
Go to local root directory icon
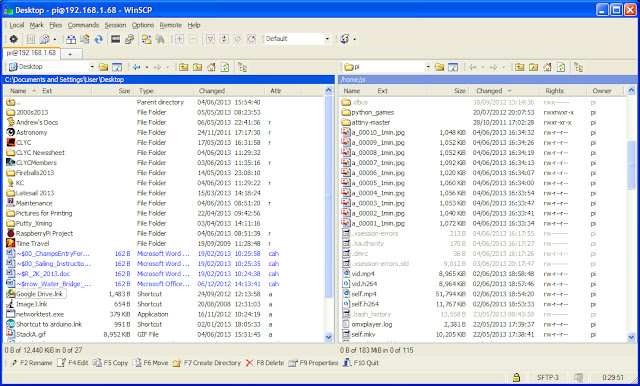point(198,67)
